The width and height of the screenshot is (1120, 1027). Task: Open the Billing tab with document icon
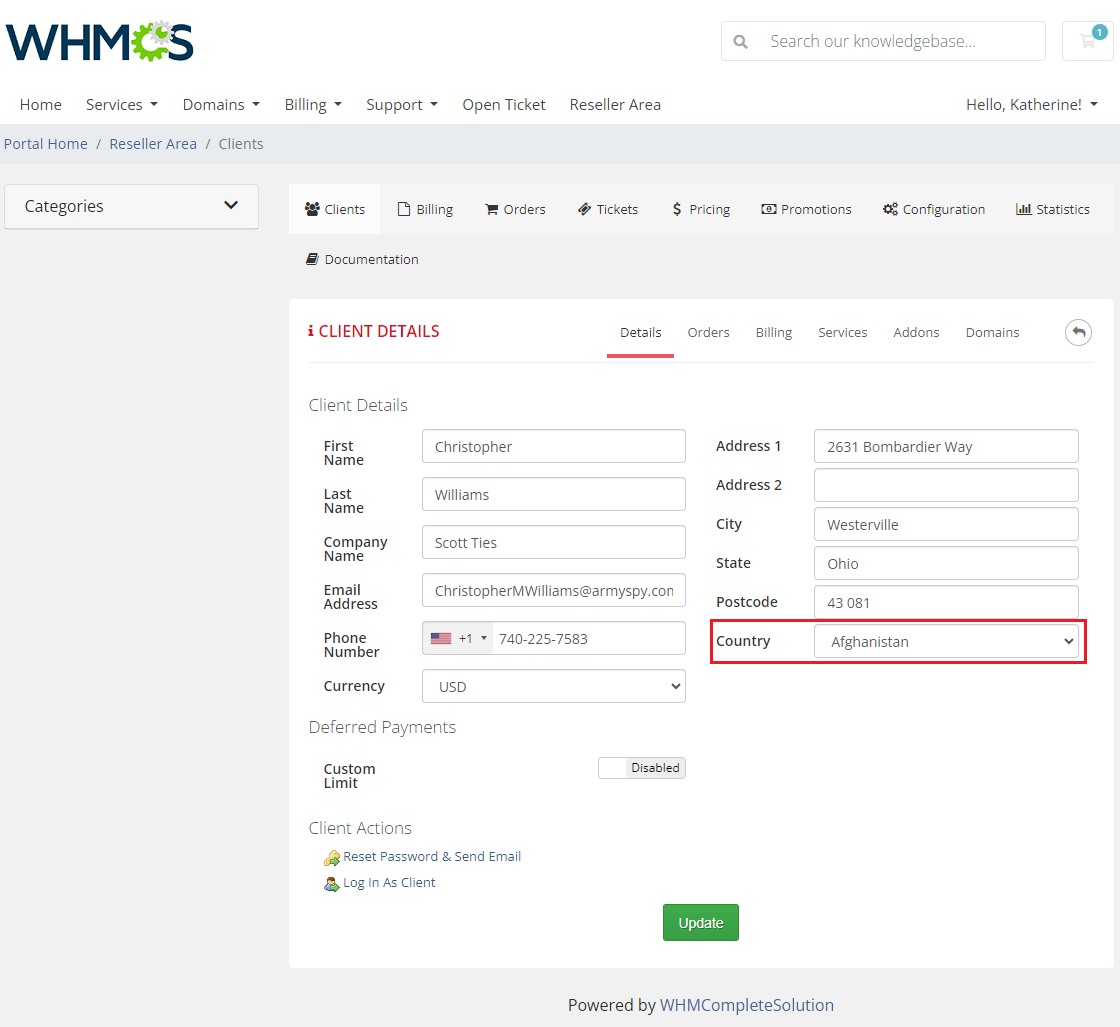(x=425, y=209)
